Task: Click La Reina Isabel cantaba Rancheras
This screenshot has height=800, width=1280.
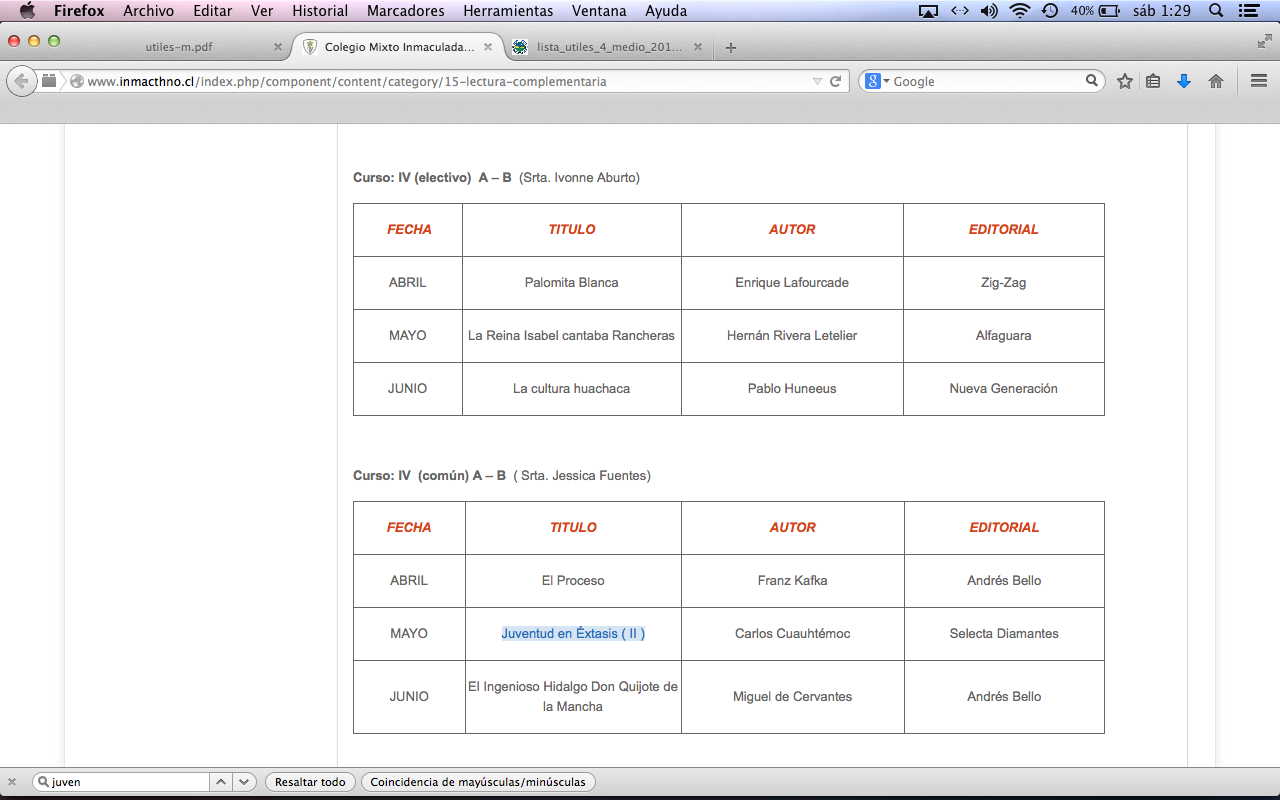Action: tap(572, 336)
